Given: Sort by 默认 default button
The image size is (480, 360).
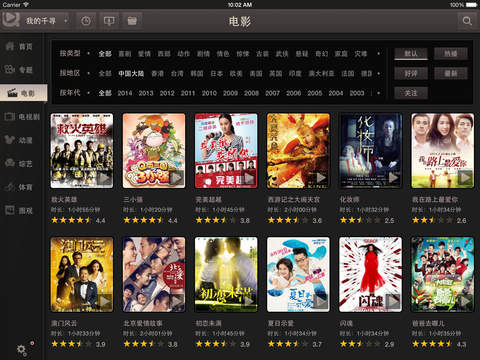Looking at the screenshot, I should click(411, 53).
